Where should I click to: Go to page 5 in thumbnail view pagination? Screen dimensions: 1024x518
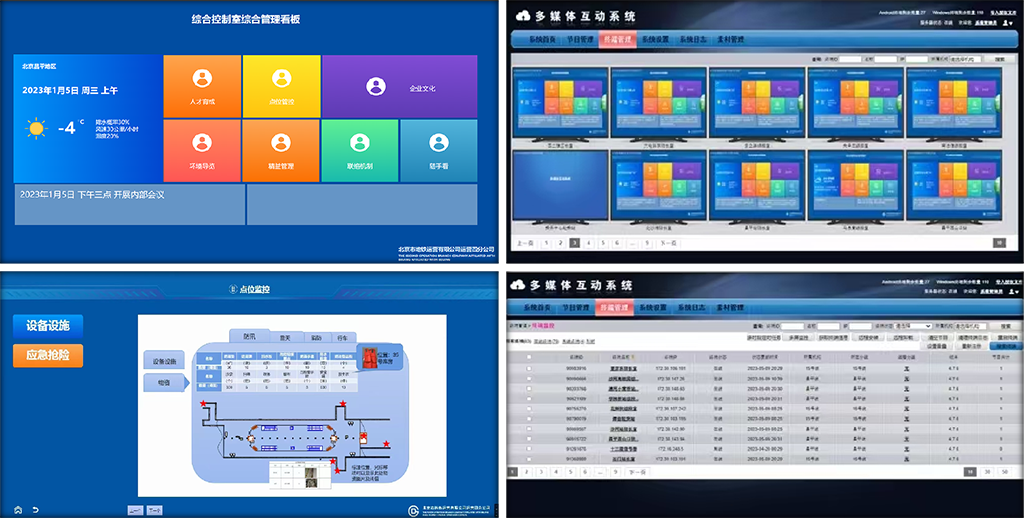(603, 242)
